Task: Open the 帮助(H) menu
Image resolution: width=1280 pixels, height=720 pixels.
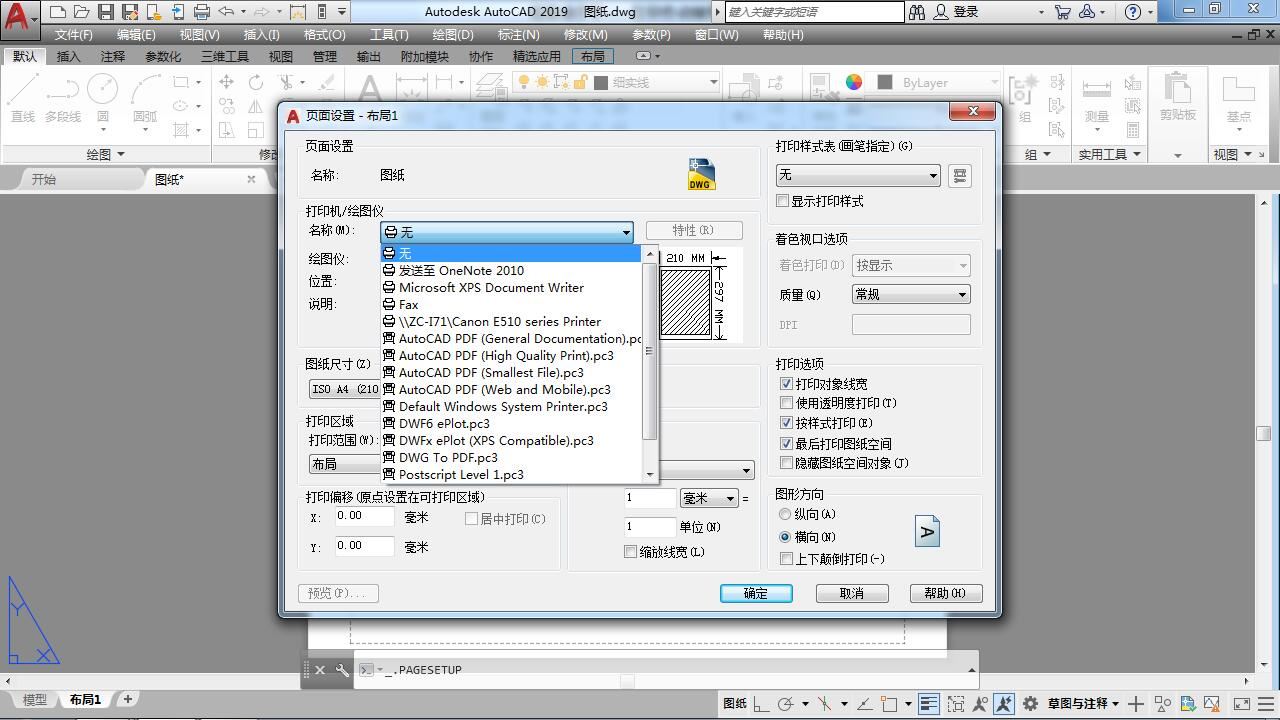Action: click(783, 34)
